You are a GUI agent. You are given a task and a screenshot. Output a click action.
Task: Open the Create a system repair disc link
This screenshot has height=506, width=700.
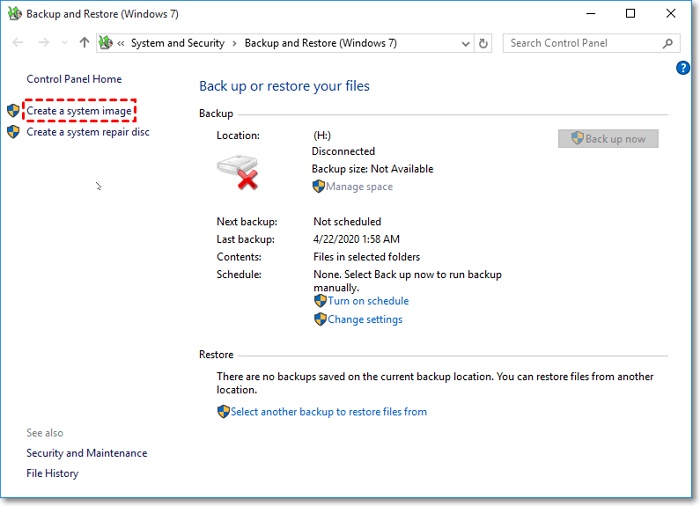[x=88, y=132]
